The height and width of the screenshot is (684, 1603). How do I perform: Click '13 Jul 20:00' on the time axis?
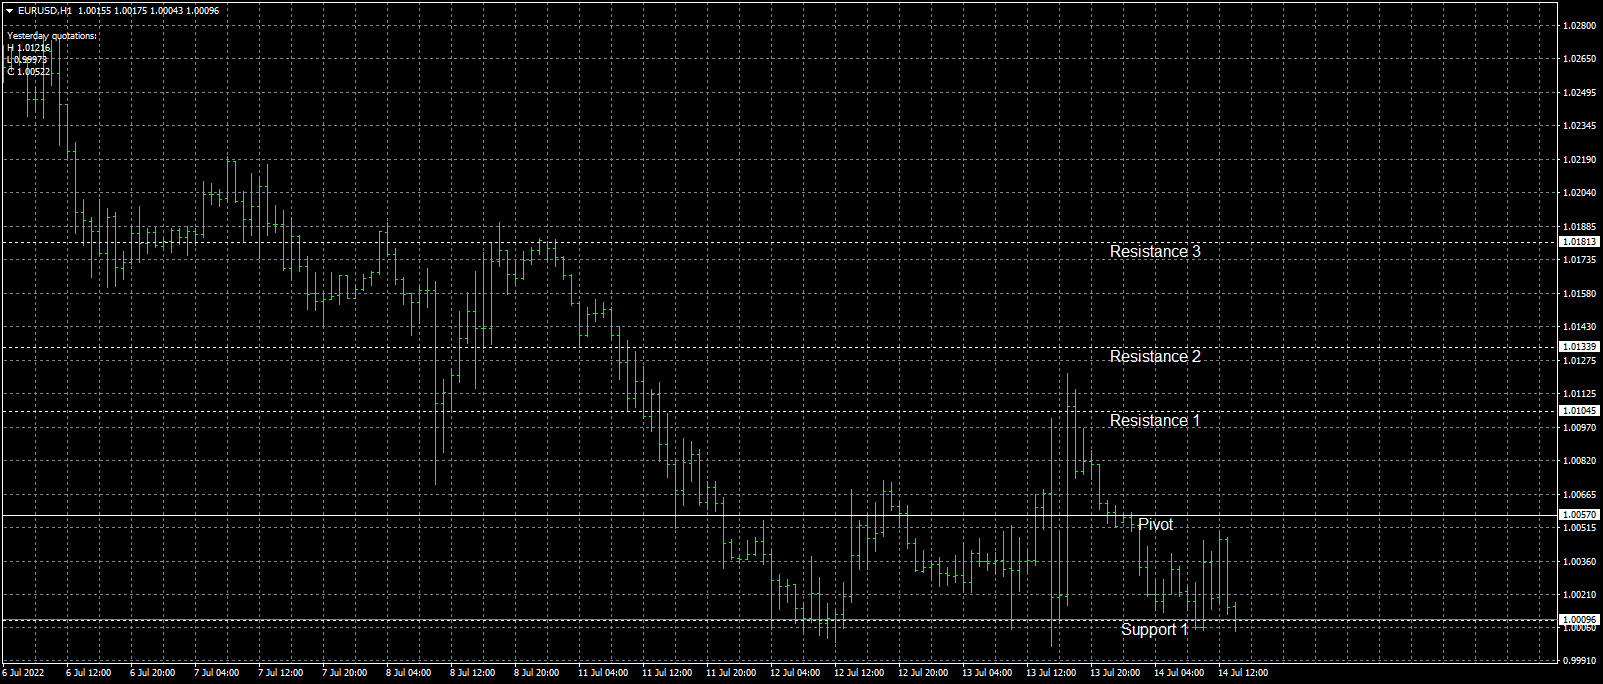point(1115,673)
